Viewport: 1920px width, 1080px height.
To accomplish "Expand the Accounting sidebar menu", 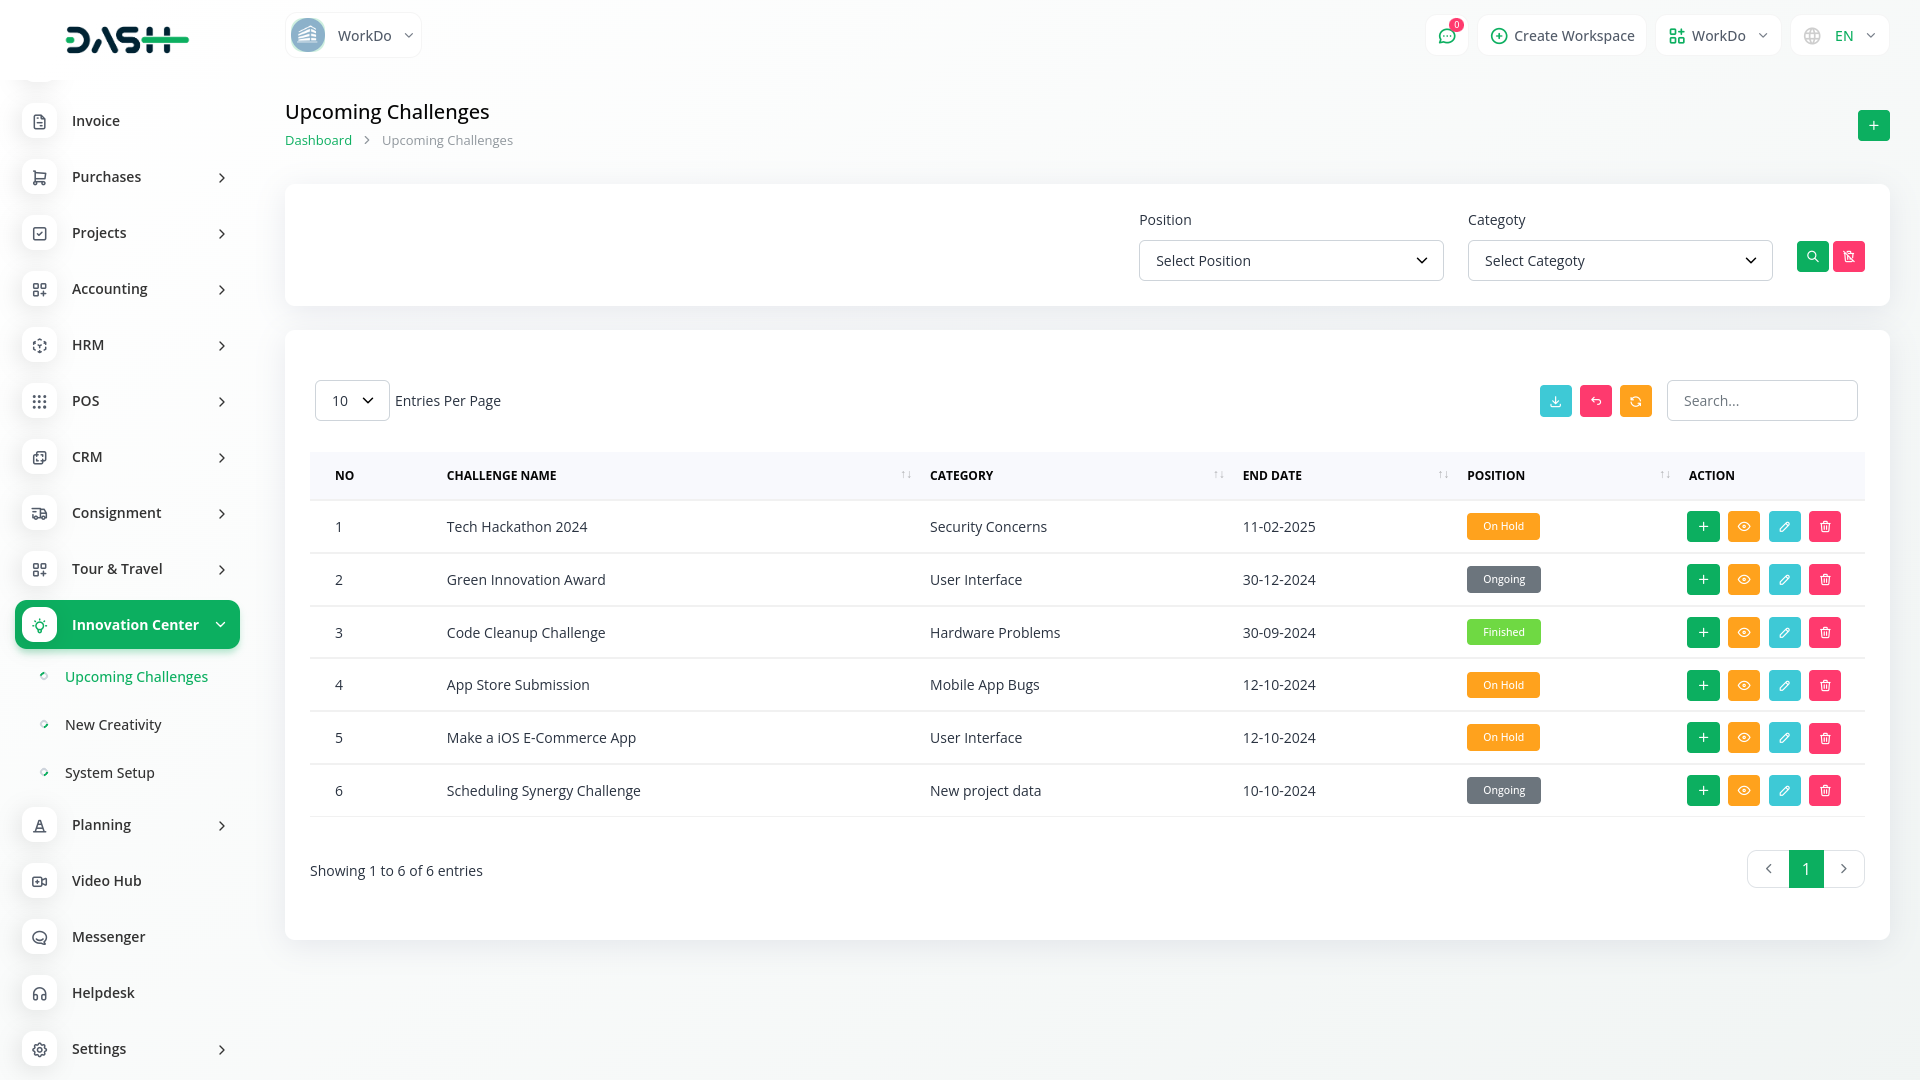I will tap(127, 289).
